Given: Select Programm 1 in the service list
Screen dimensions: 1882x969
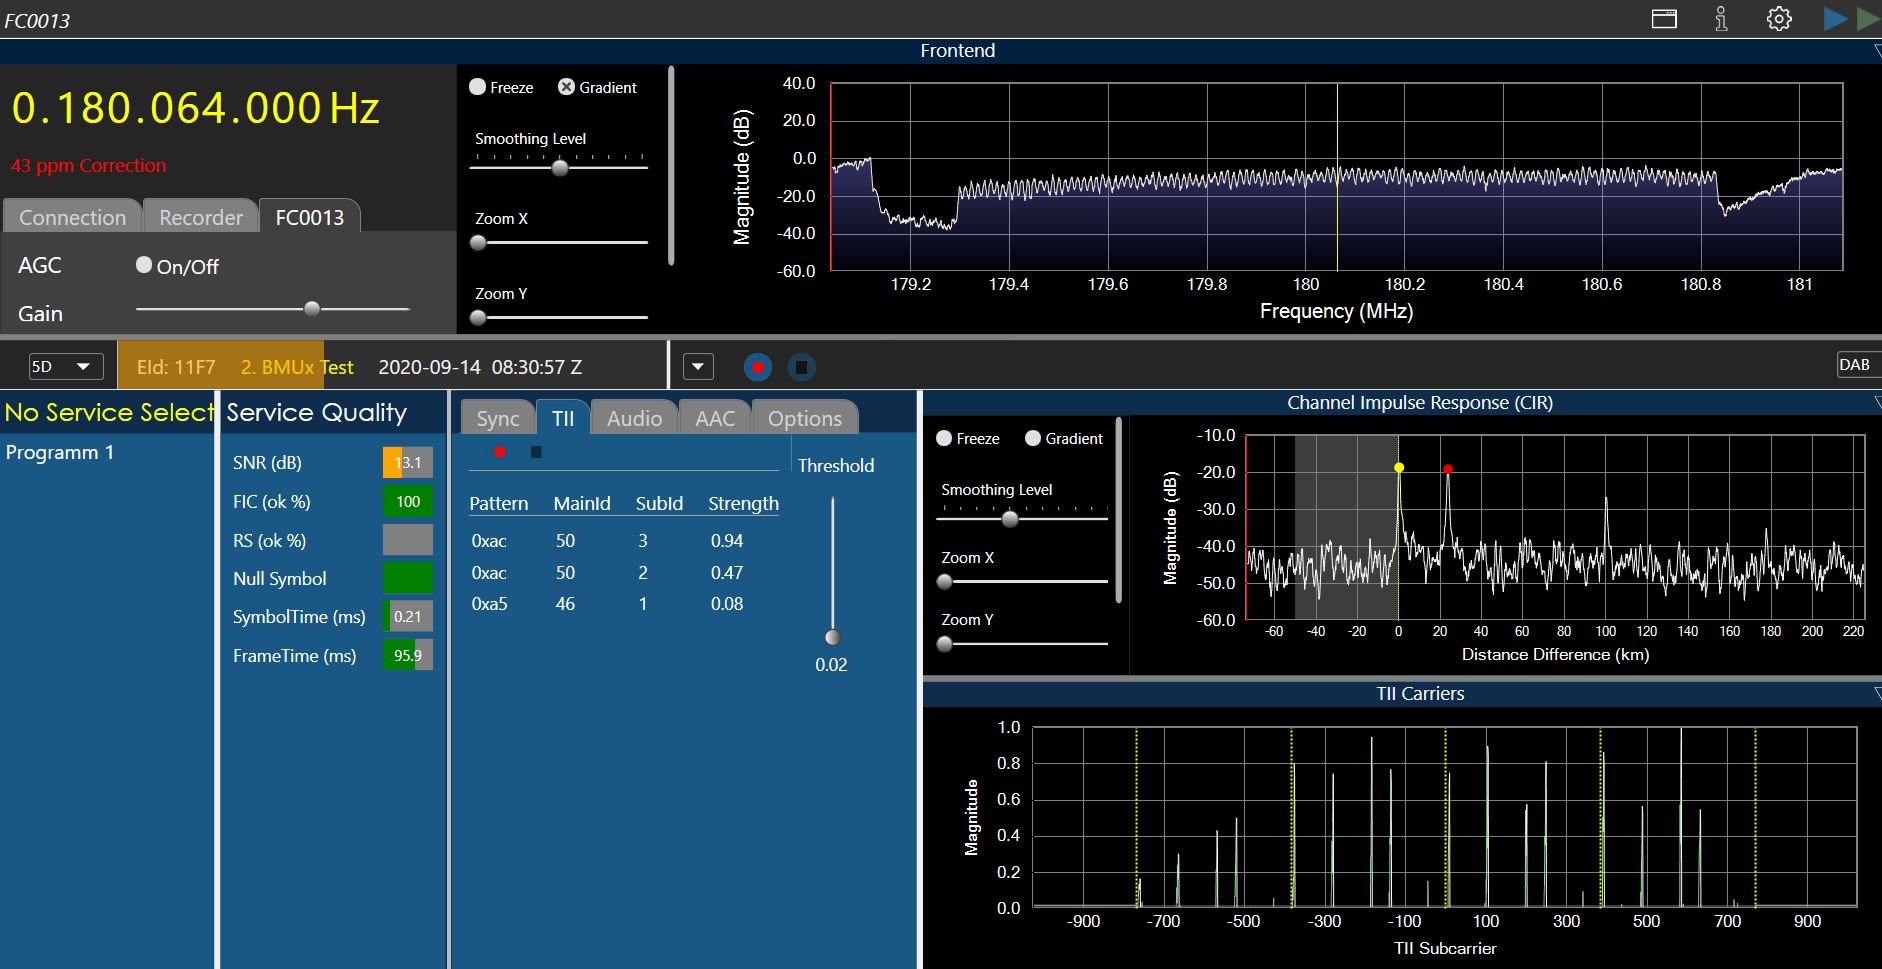Looking at the screenshot, I should tap(60, 452).
